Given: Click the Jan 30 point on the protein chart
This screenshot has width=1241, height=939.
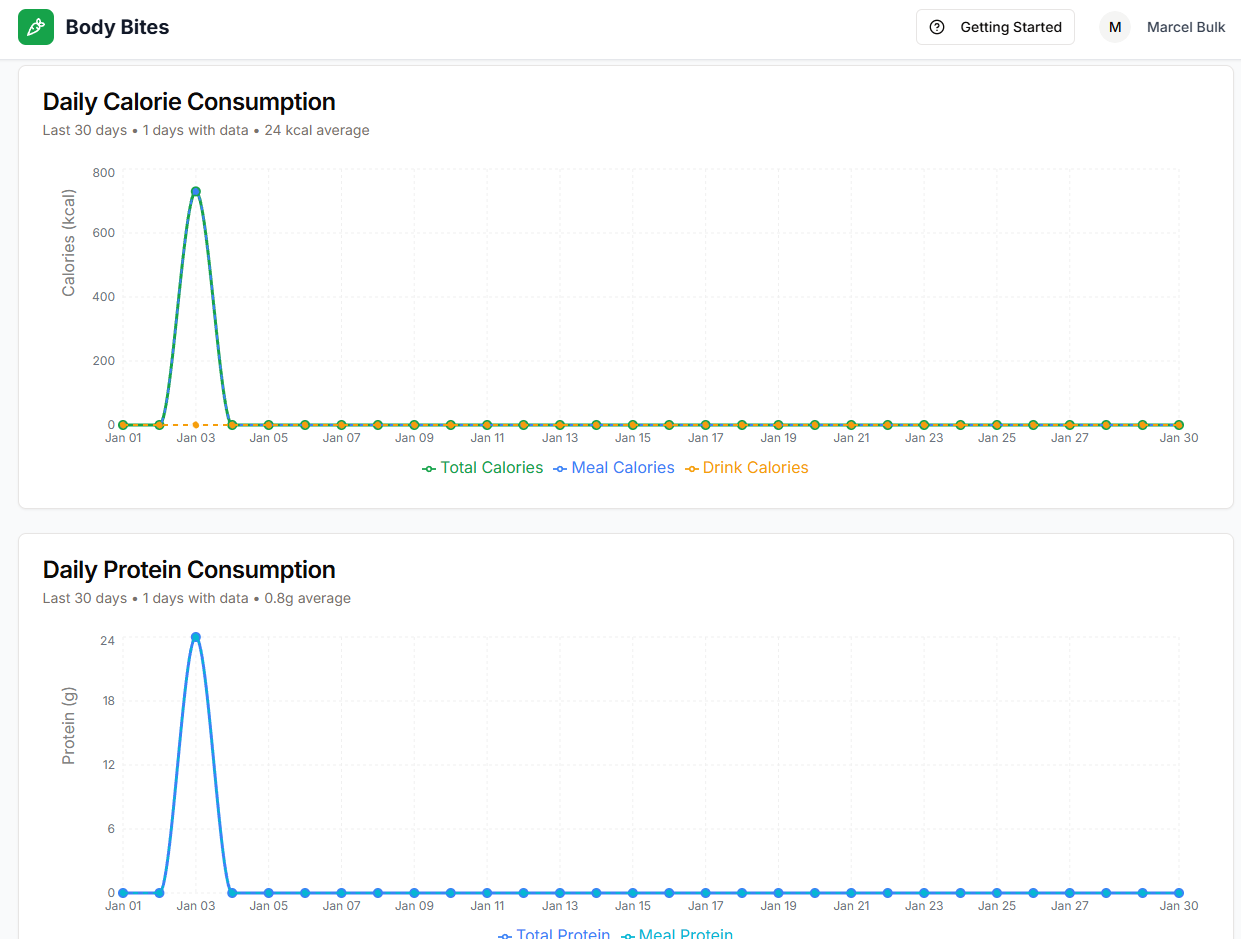Looking at the screenshot, I should 1178,892.
